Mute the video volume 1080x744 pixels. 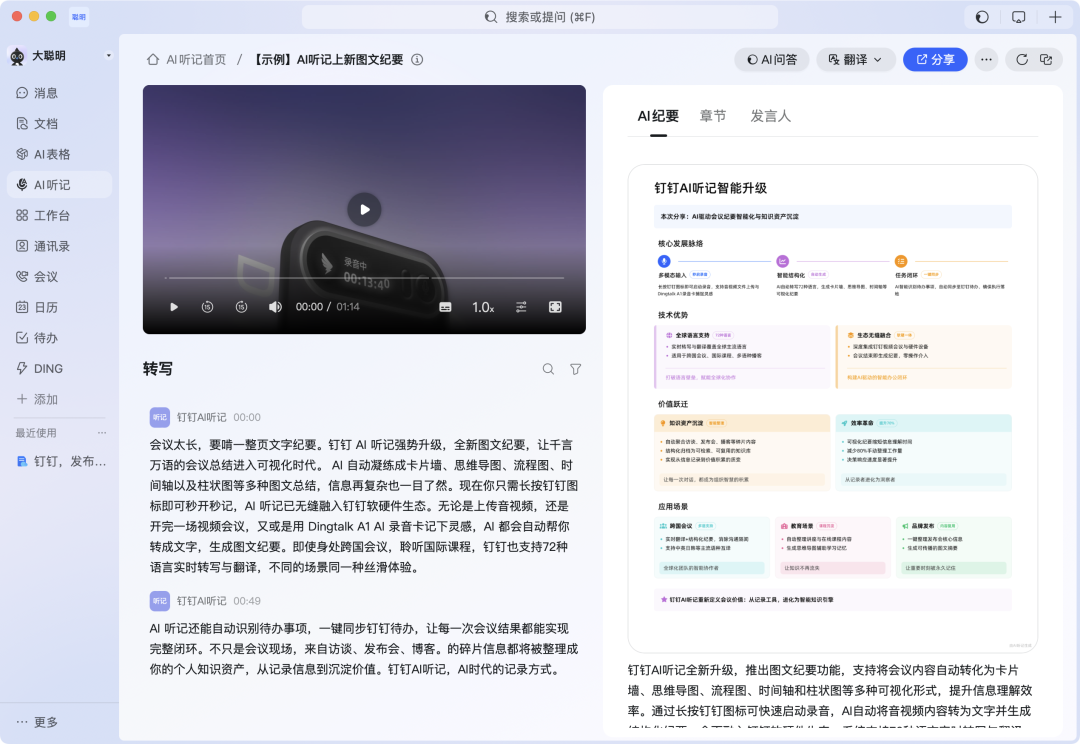(276, 307)
